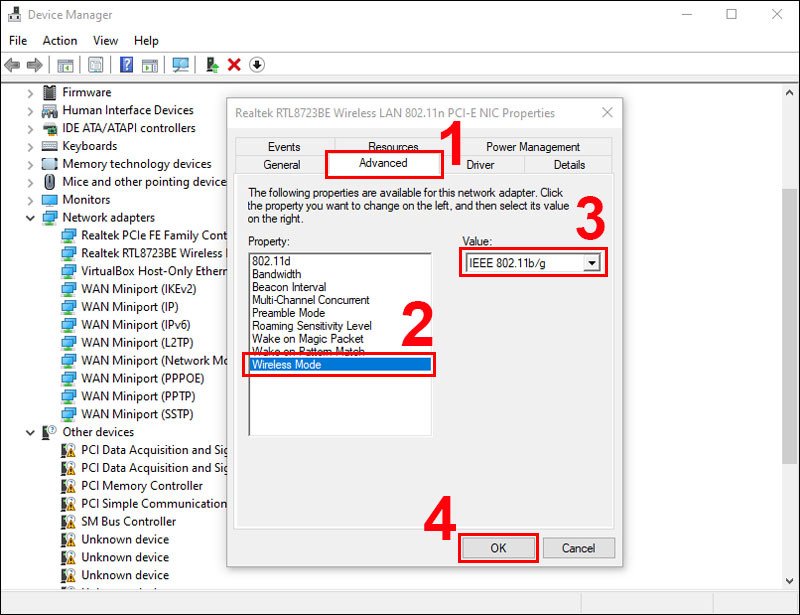
Task: Scan for hardware changes
Action: [182, 64]
